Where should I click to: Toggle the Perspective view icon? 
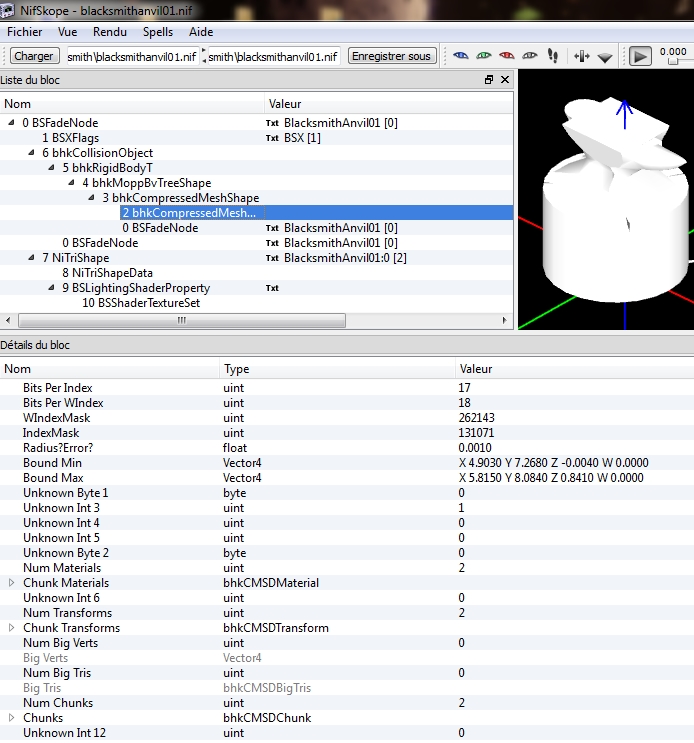[605, 58]
